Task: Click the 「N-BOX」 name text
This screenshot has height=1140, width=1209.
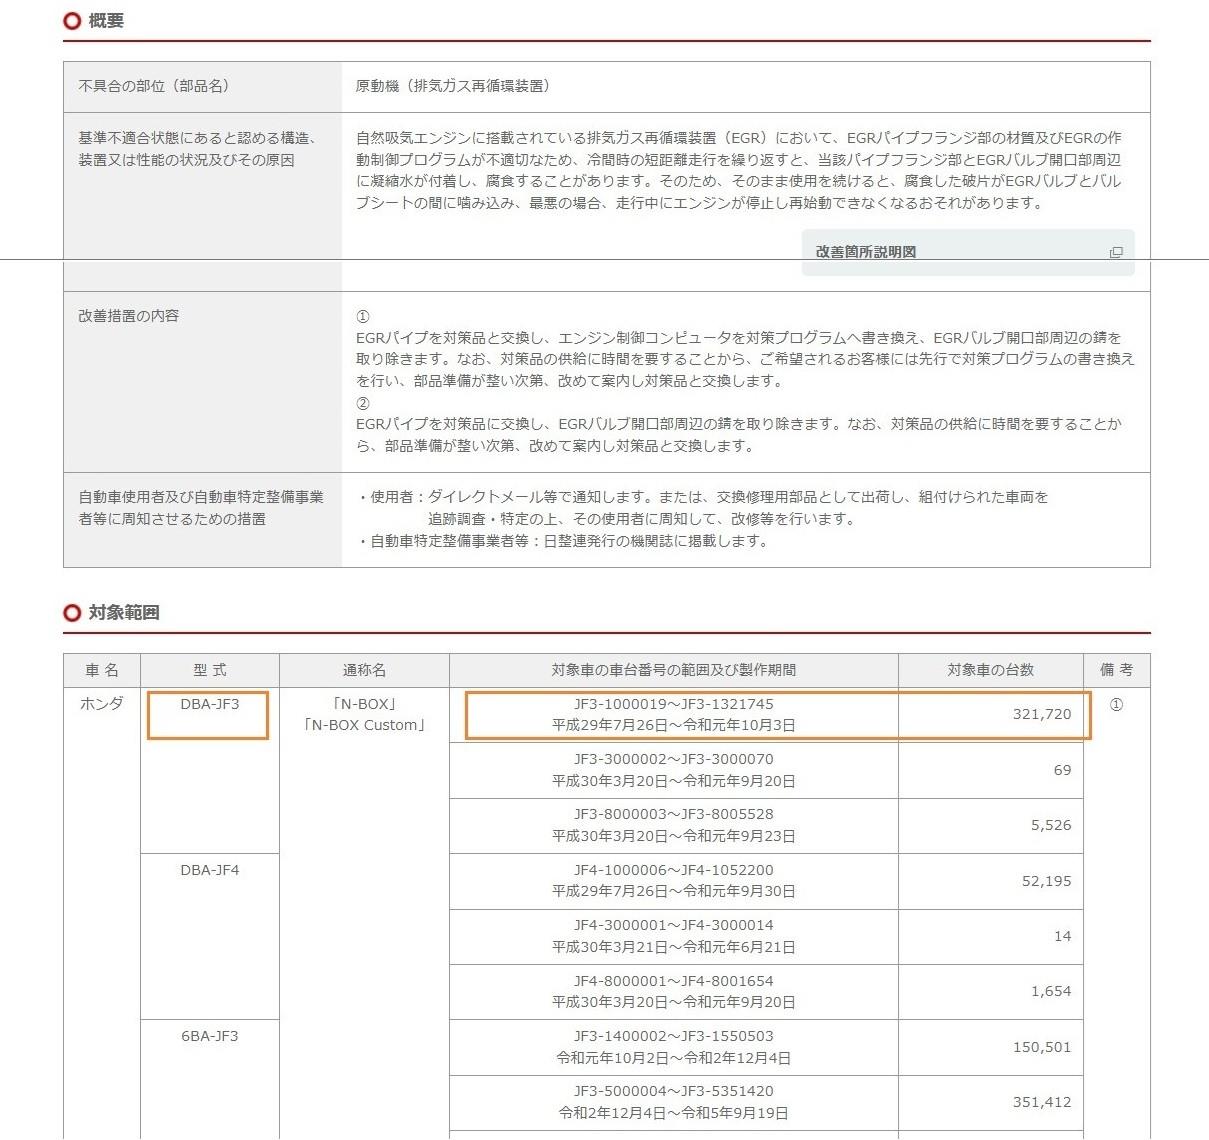Action: point(365,704)
